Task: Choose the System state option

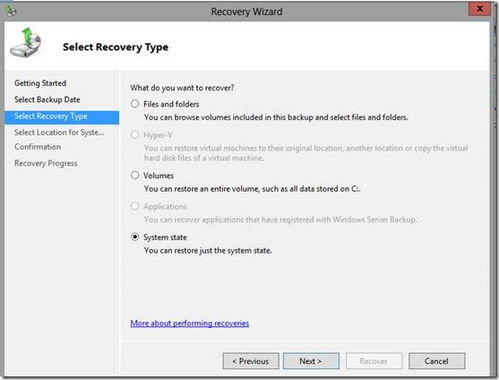Action: pos(135,237)
